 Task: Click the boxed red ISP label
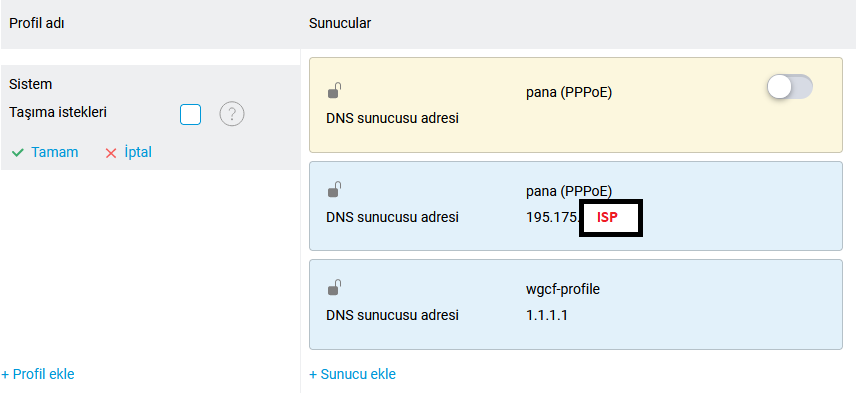(x=611, y=218)
